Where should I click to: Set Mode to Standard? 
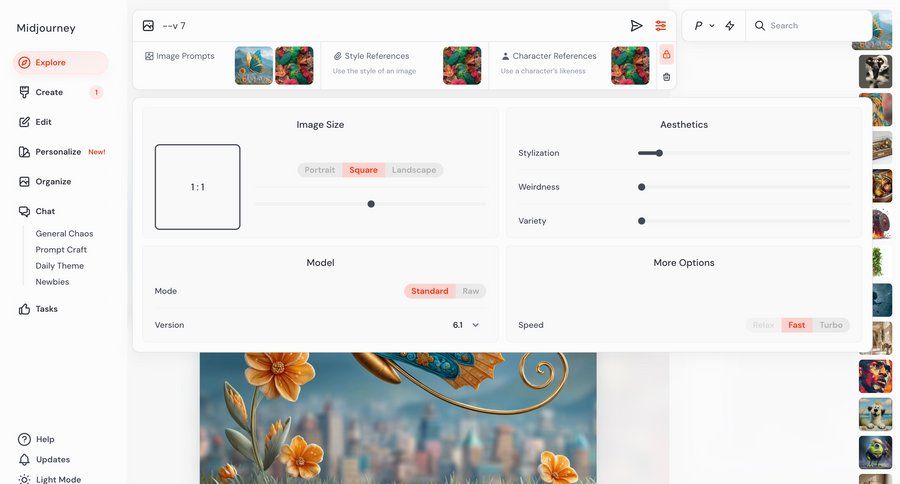[x=429, y=291]
